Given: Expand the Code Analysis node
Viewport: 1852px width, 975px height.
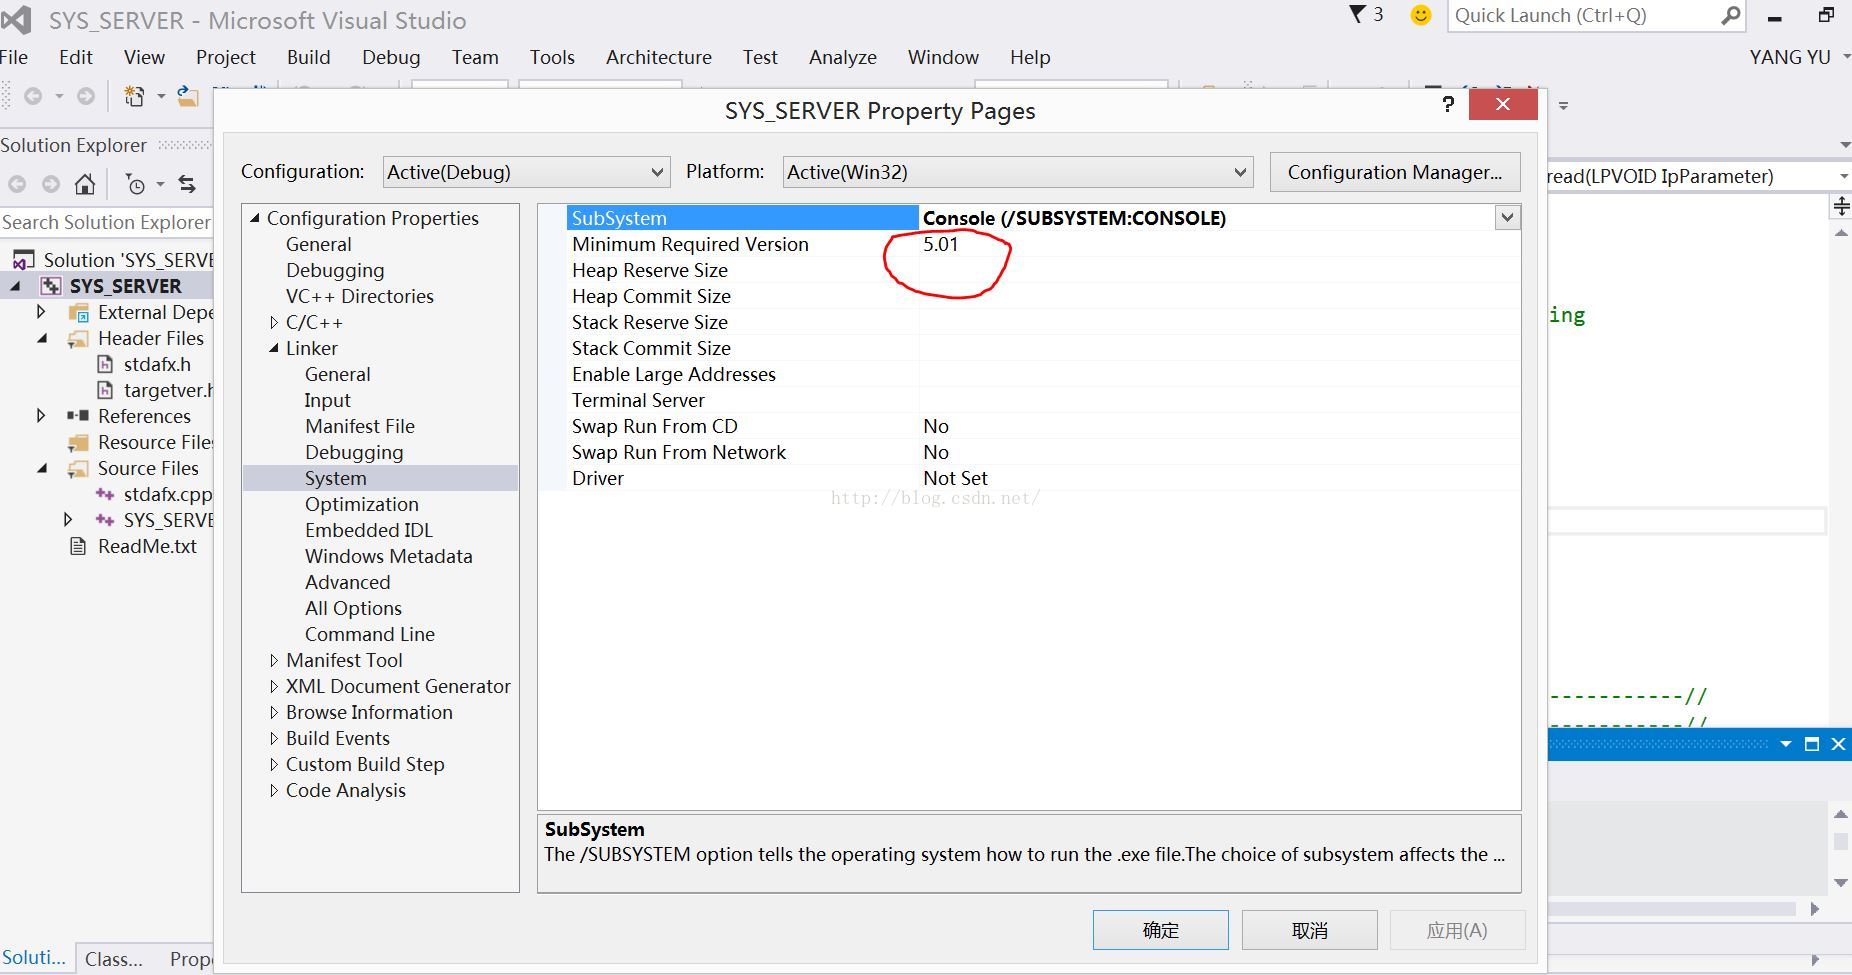Looking at the screenshot, I should pyautogui.click(x=274, y=790).
